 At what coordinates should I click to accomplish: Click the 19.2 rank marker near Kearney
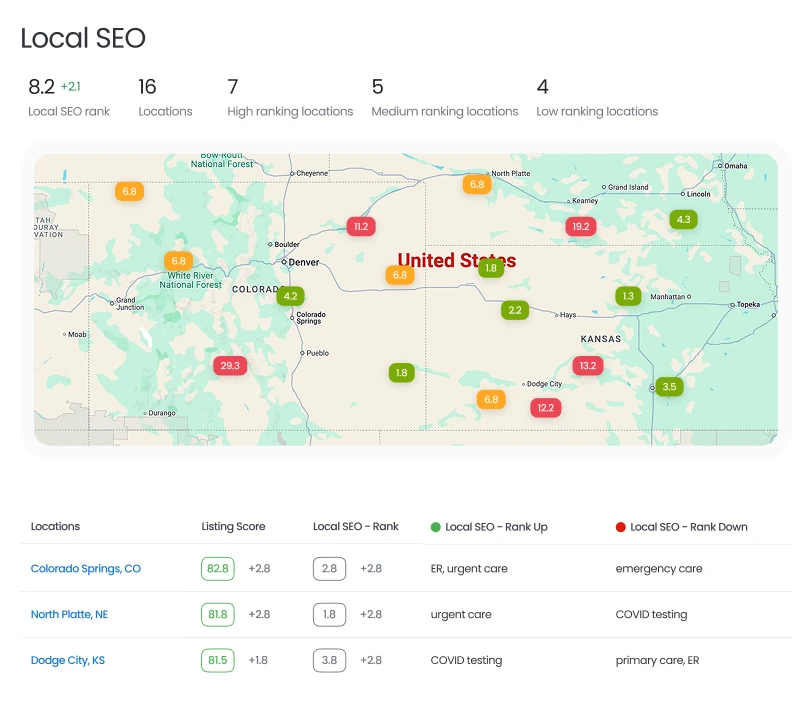(582, 226)
